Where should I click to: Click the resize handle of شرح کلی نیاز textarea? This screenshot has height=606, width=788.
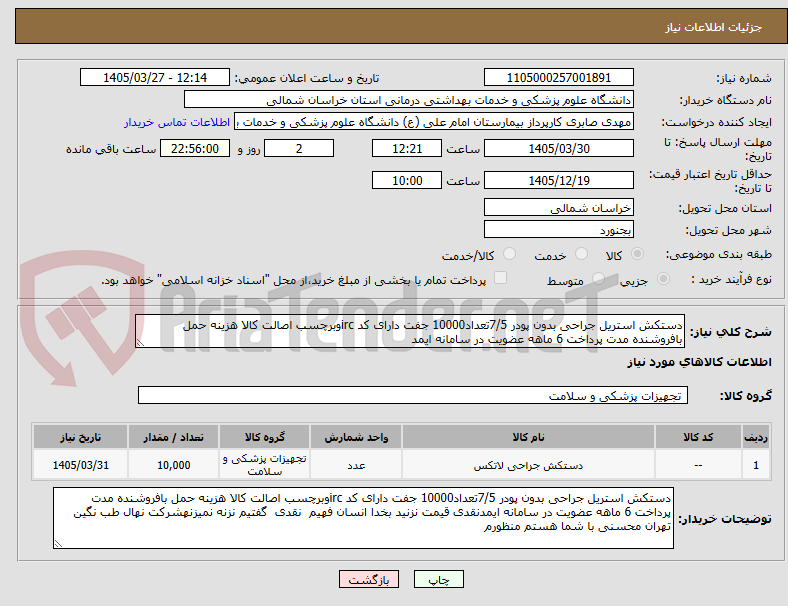140,343
